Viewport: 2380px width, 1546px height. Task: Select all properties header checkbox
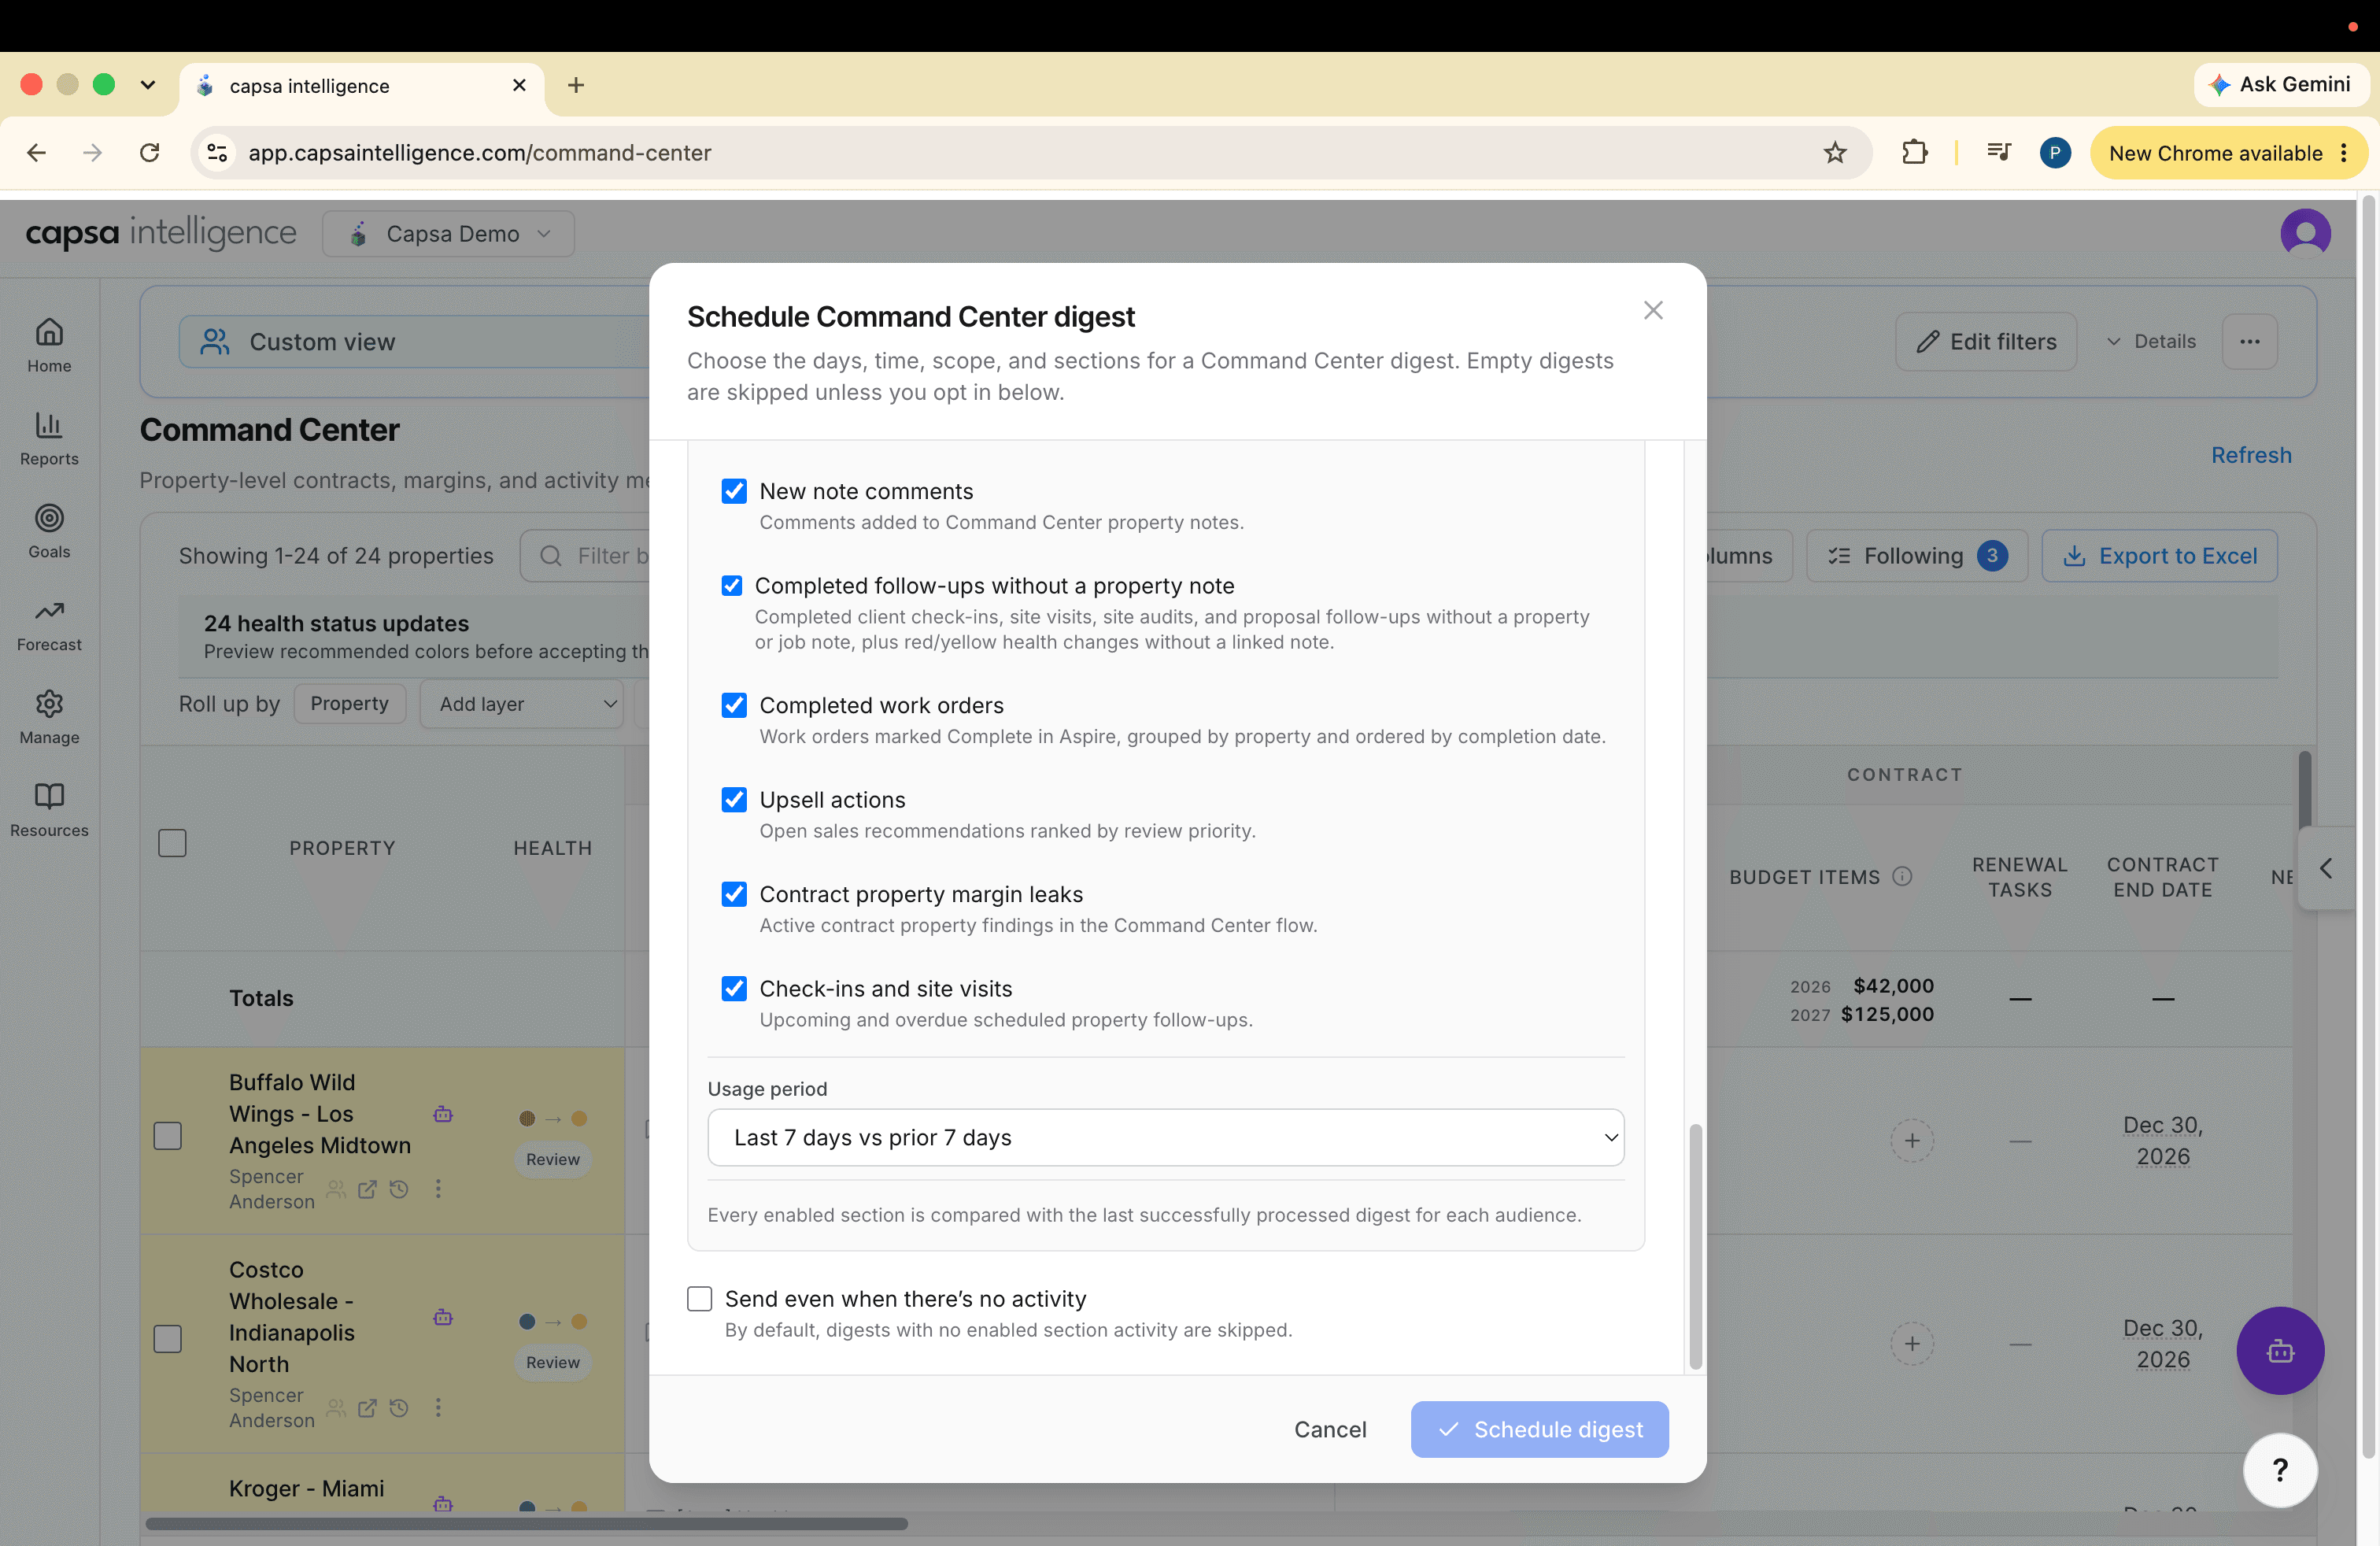172,844
